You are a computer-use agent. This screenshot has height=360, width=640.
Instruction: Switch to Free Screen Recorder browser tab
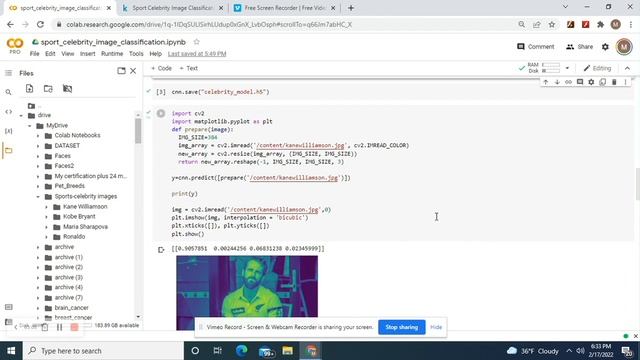coord(284,8)
